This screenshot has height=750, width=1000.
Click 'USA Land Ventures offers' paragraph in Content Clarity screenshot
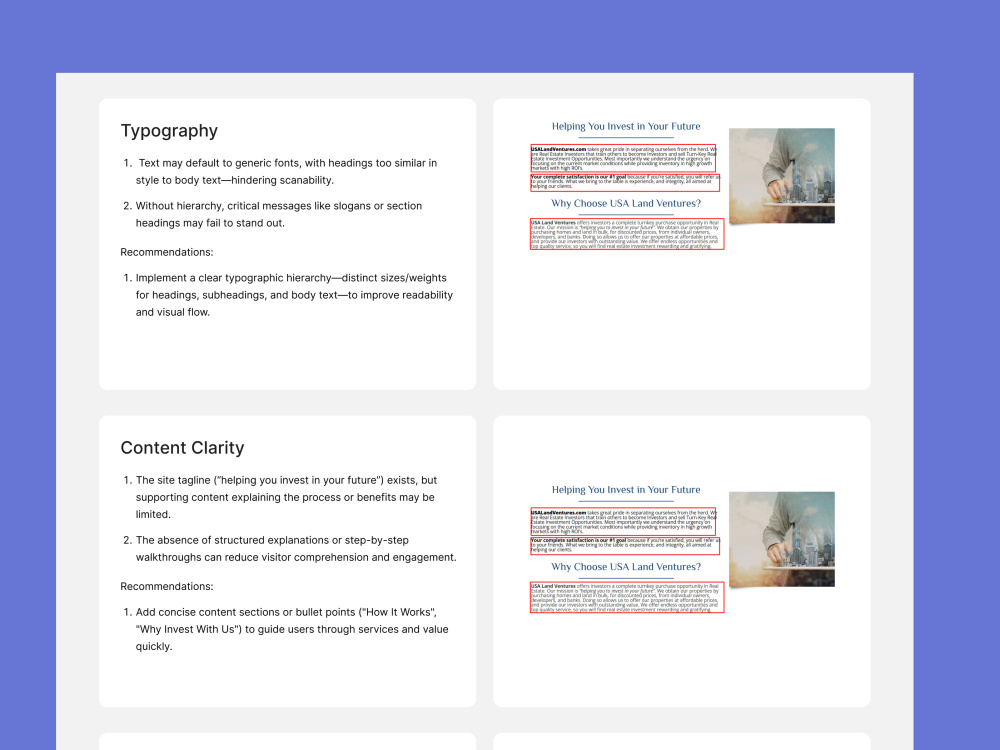coord(627,598)
